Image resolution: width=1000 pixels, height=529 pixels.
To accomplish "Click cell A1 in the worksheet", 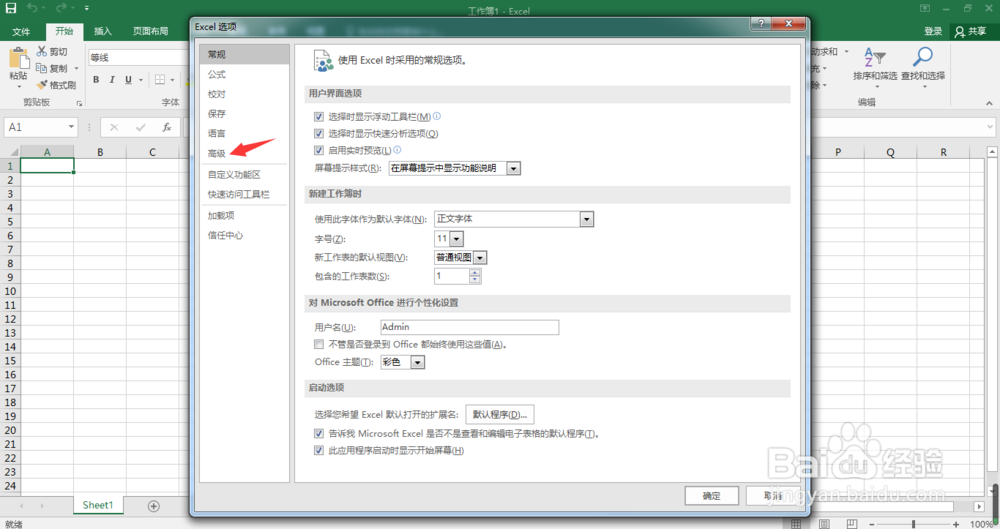I will pyautogui.click(x=47, y=166).
